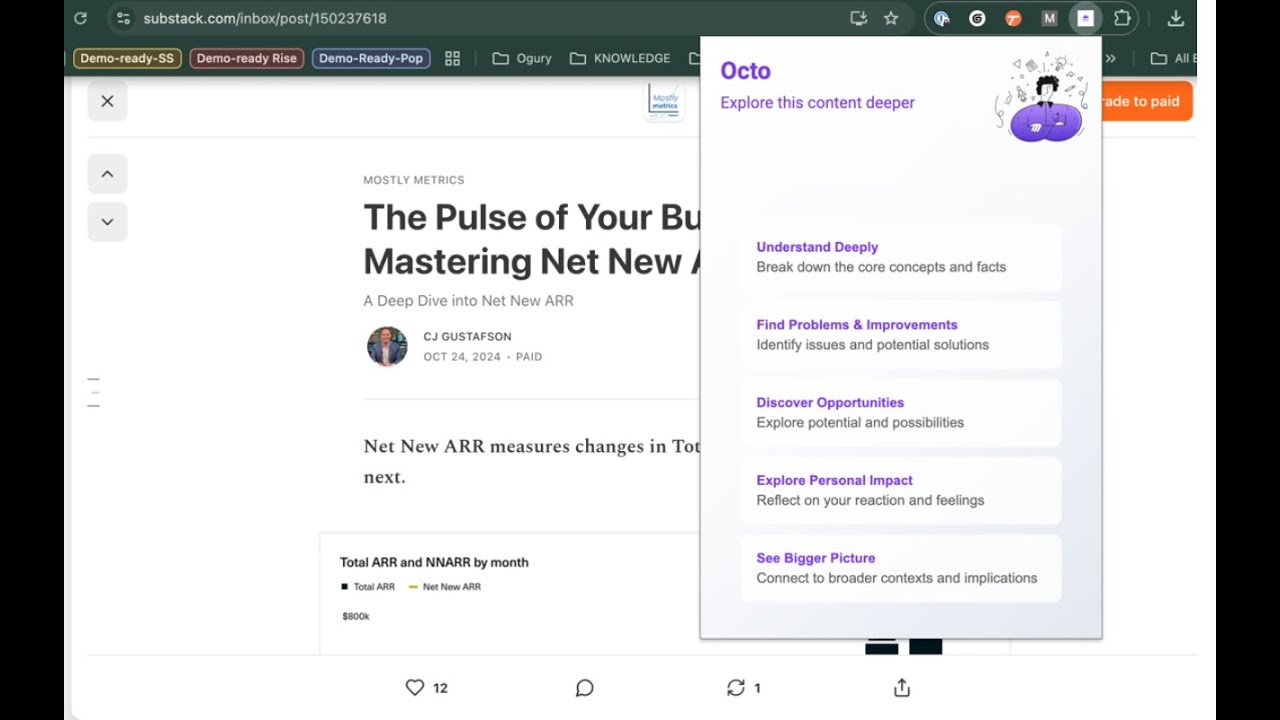Share the post with the share icon
This screenshot has width=1280, height=720.
click(901, 687)
